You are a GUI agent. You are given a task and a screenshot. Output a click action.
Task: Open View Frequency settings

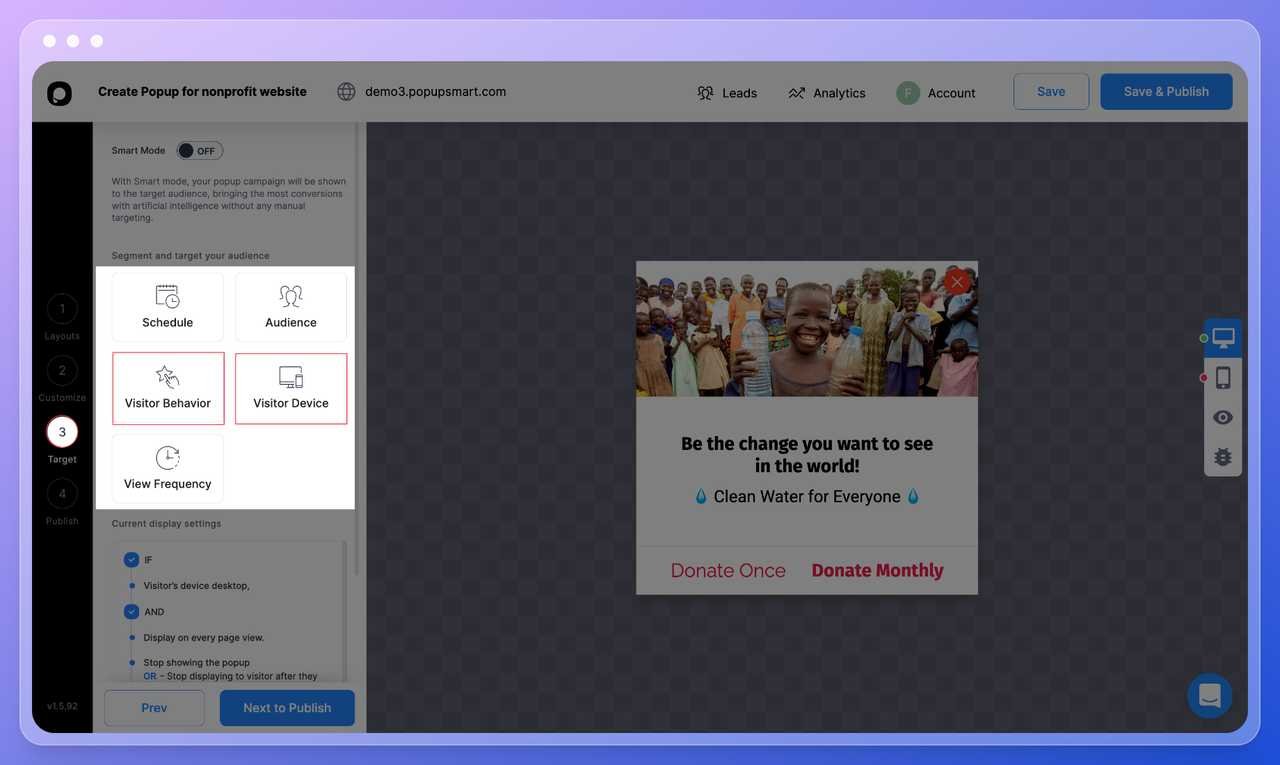tap(167, 468)
